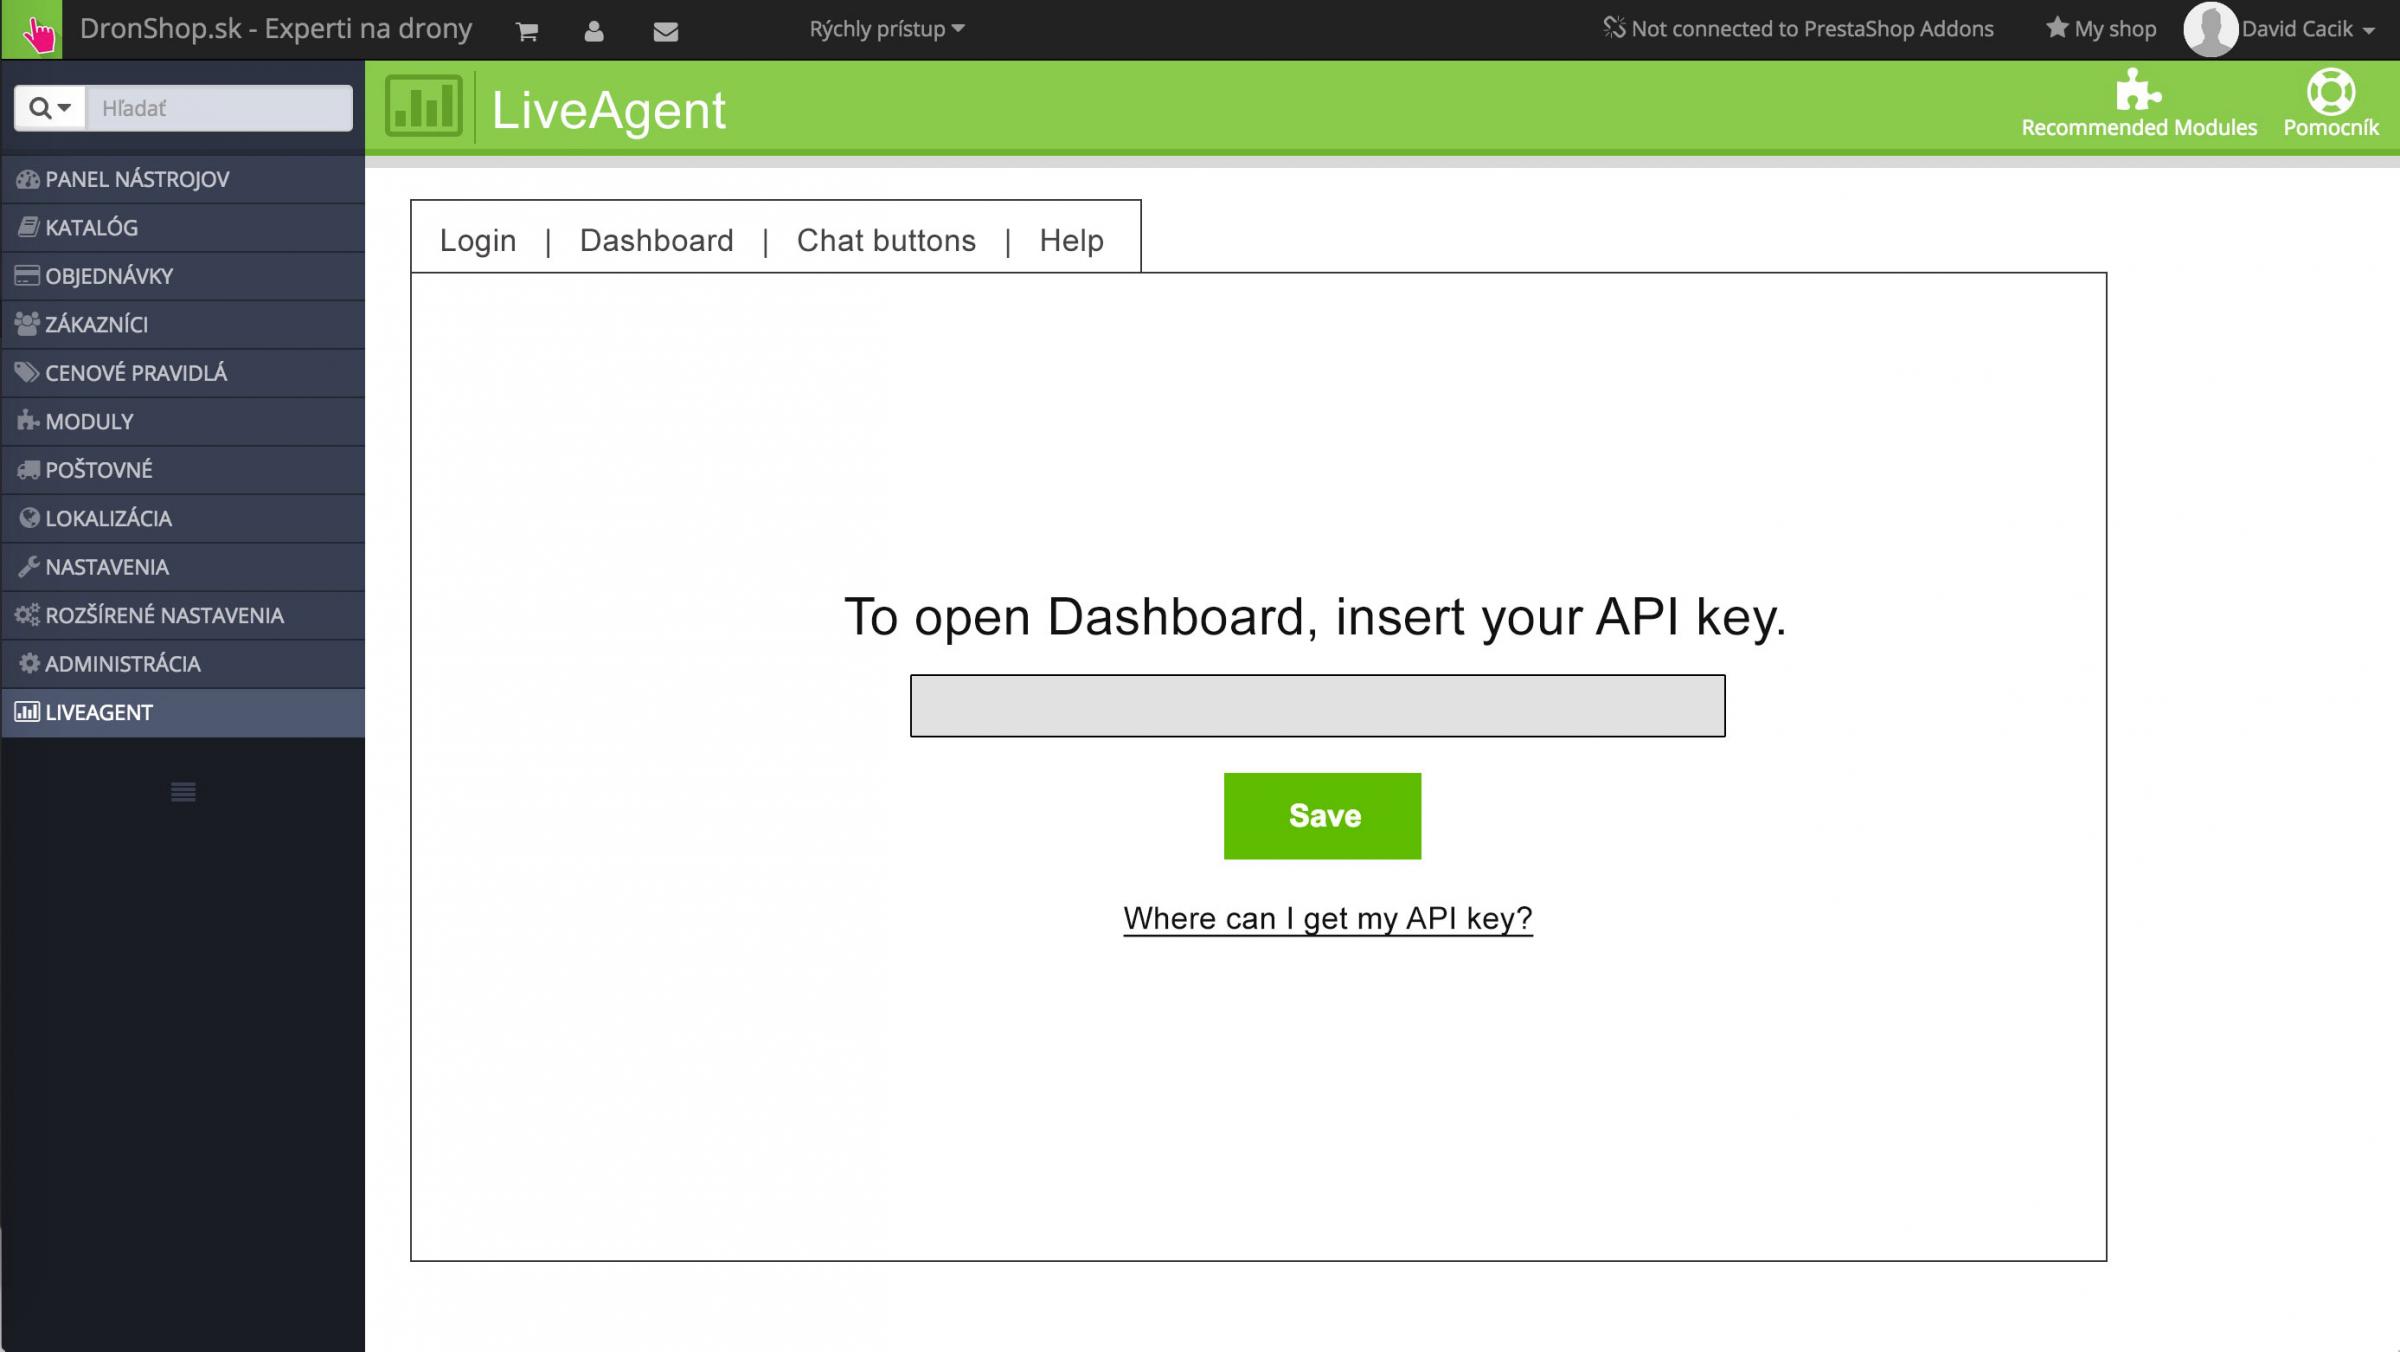Viewport: 2400px width, 1352px height.
Task: Click the shopping cart icon in top bar
Action: tap(527, 31)
